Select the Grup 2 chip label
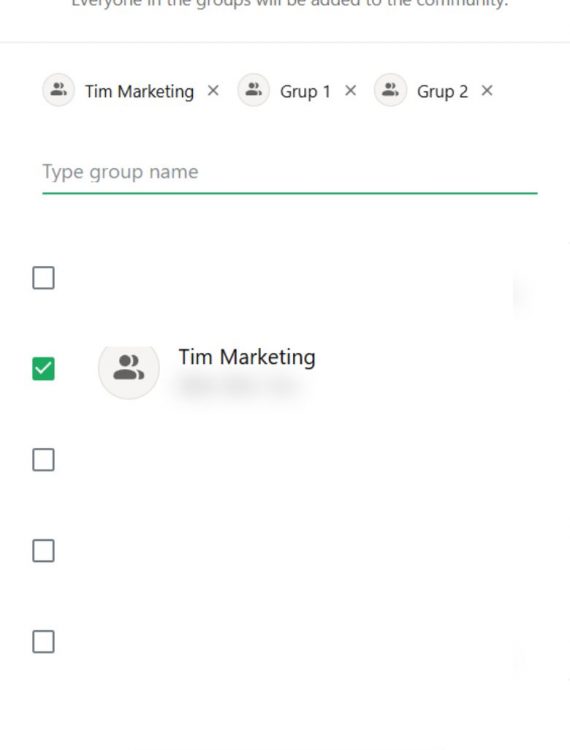The height and width of the screenshot is (750, 570). [442, 91]
